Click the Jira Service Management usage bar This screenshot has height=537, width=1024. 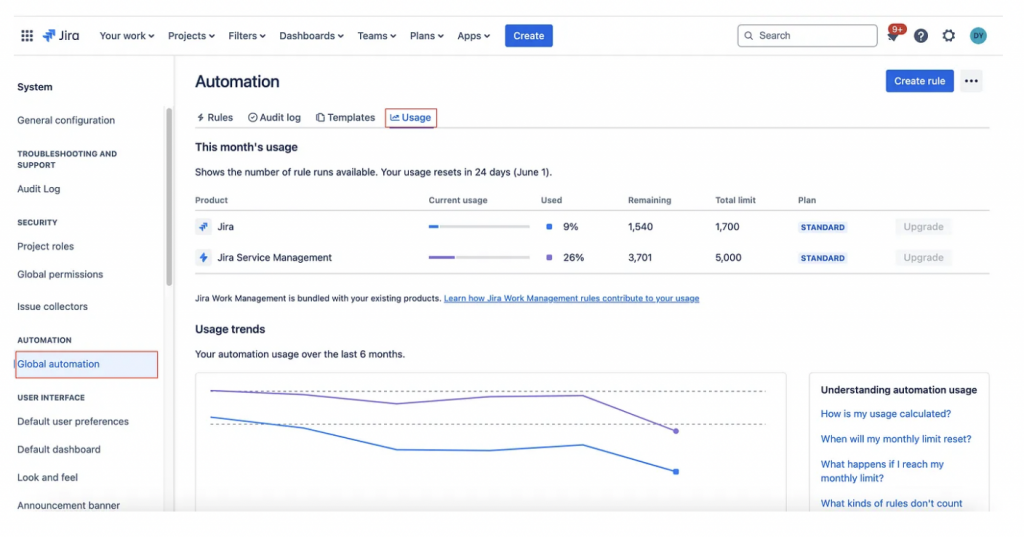coord(479,257)
